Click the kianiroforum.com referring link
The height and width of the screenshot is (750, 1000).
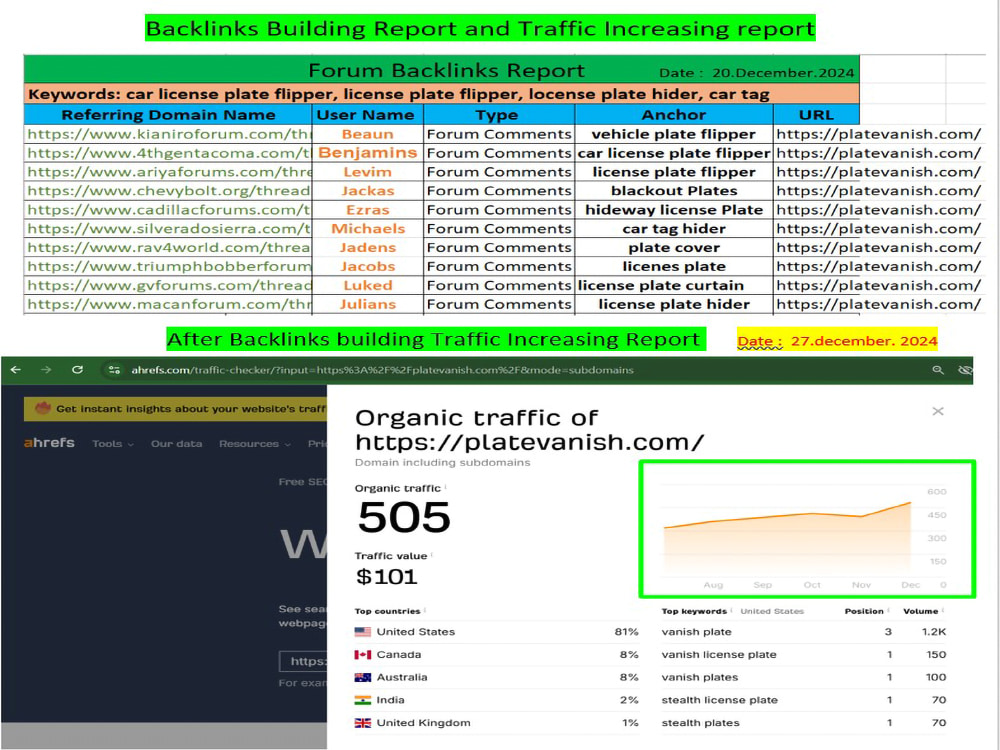coord(169,134)
